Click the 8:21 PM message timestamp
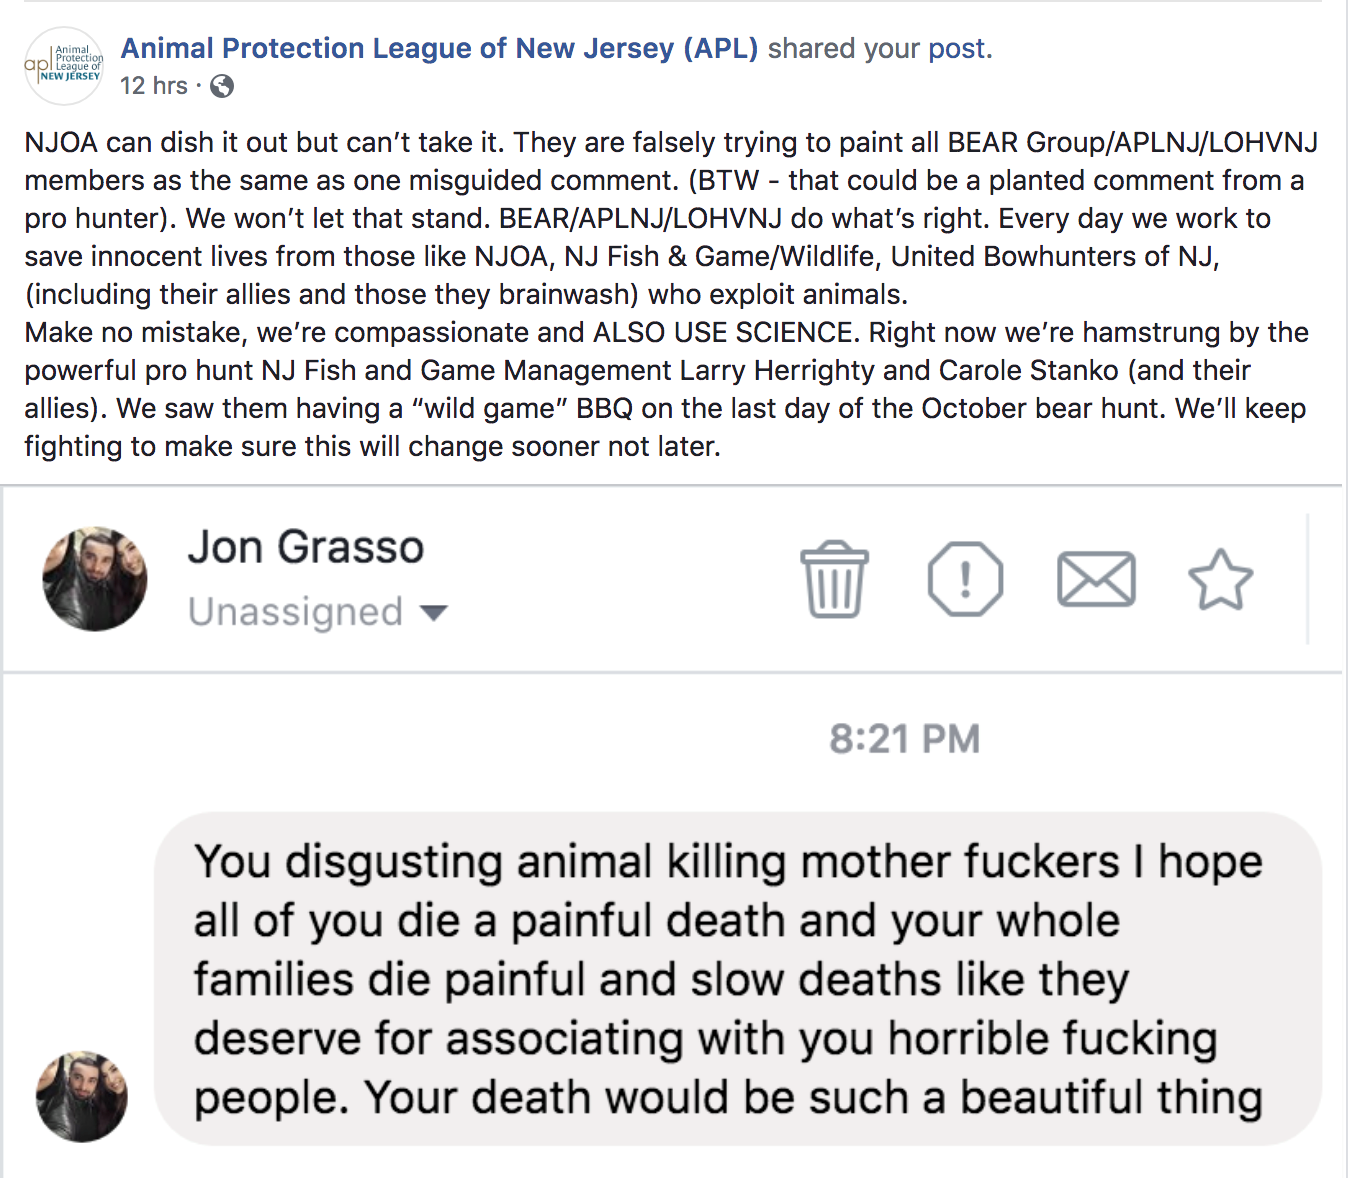 (x=904, y=739)
